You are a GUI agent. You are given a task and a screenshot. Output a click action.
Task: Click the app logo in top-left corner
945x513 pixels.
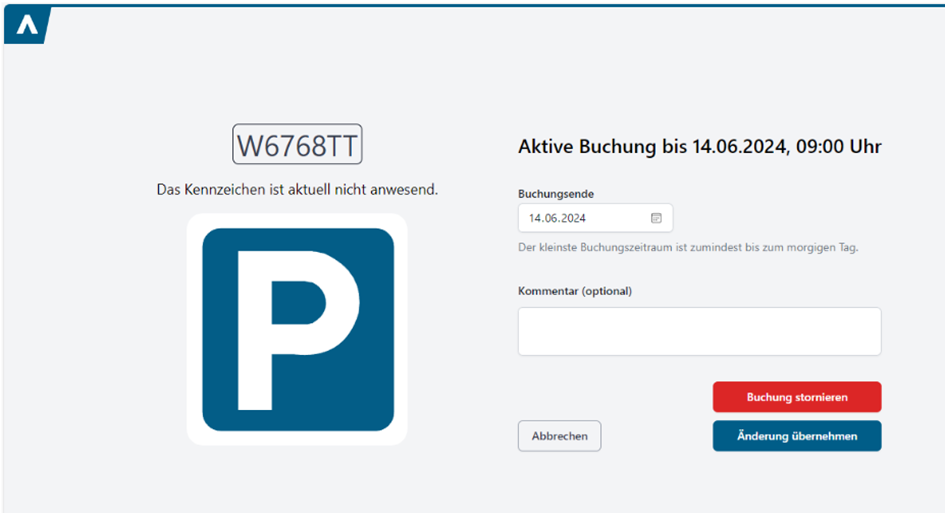point(27,25)
